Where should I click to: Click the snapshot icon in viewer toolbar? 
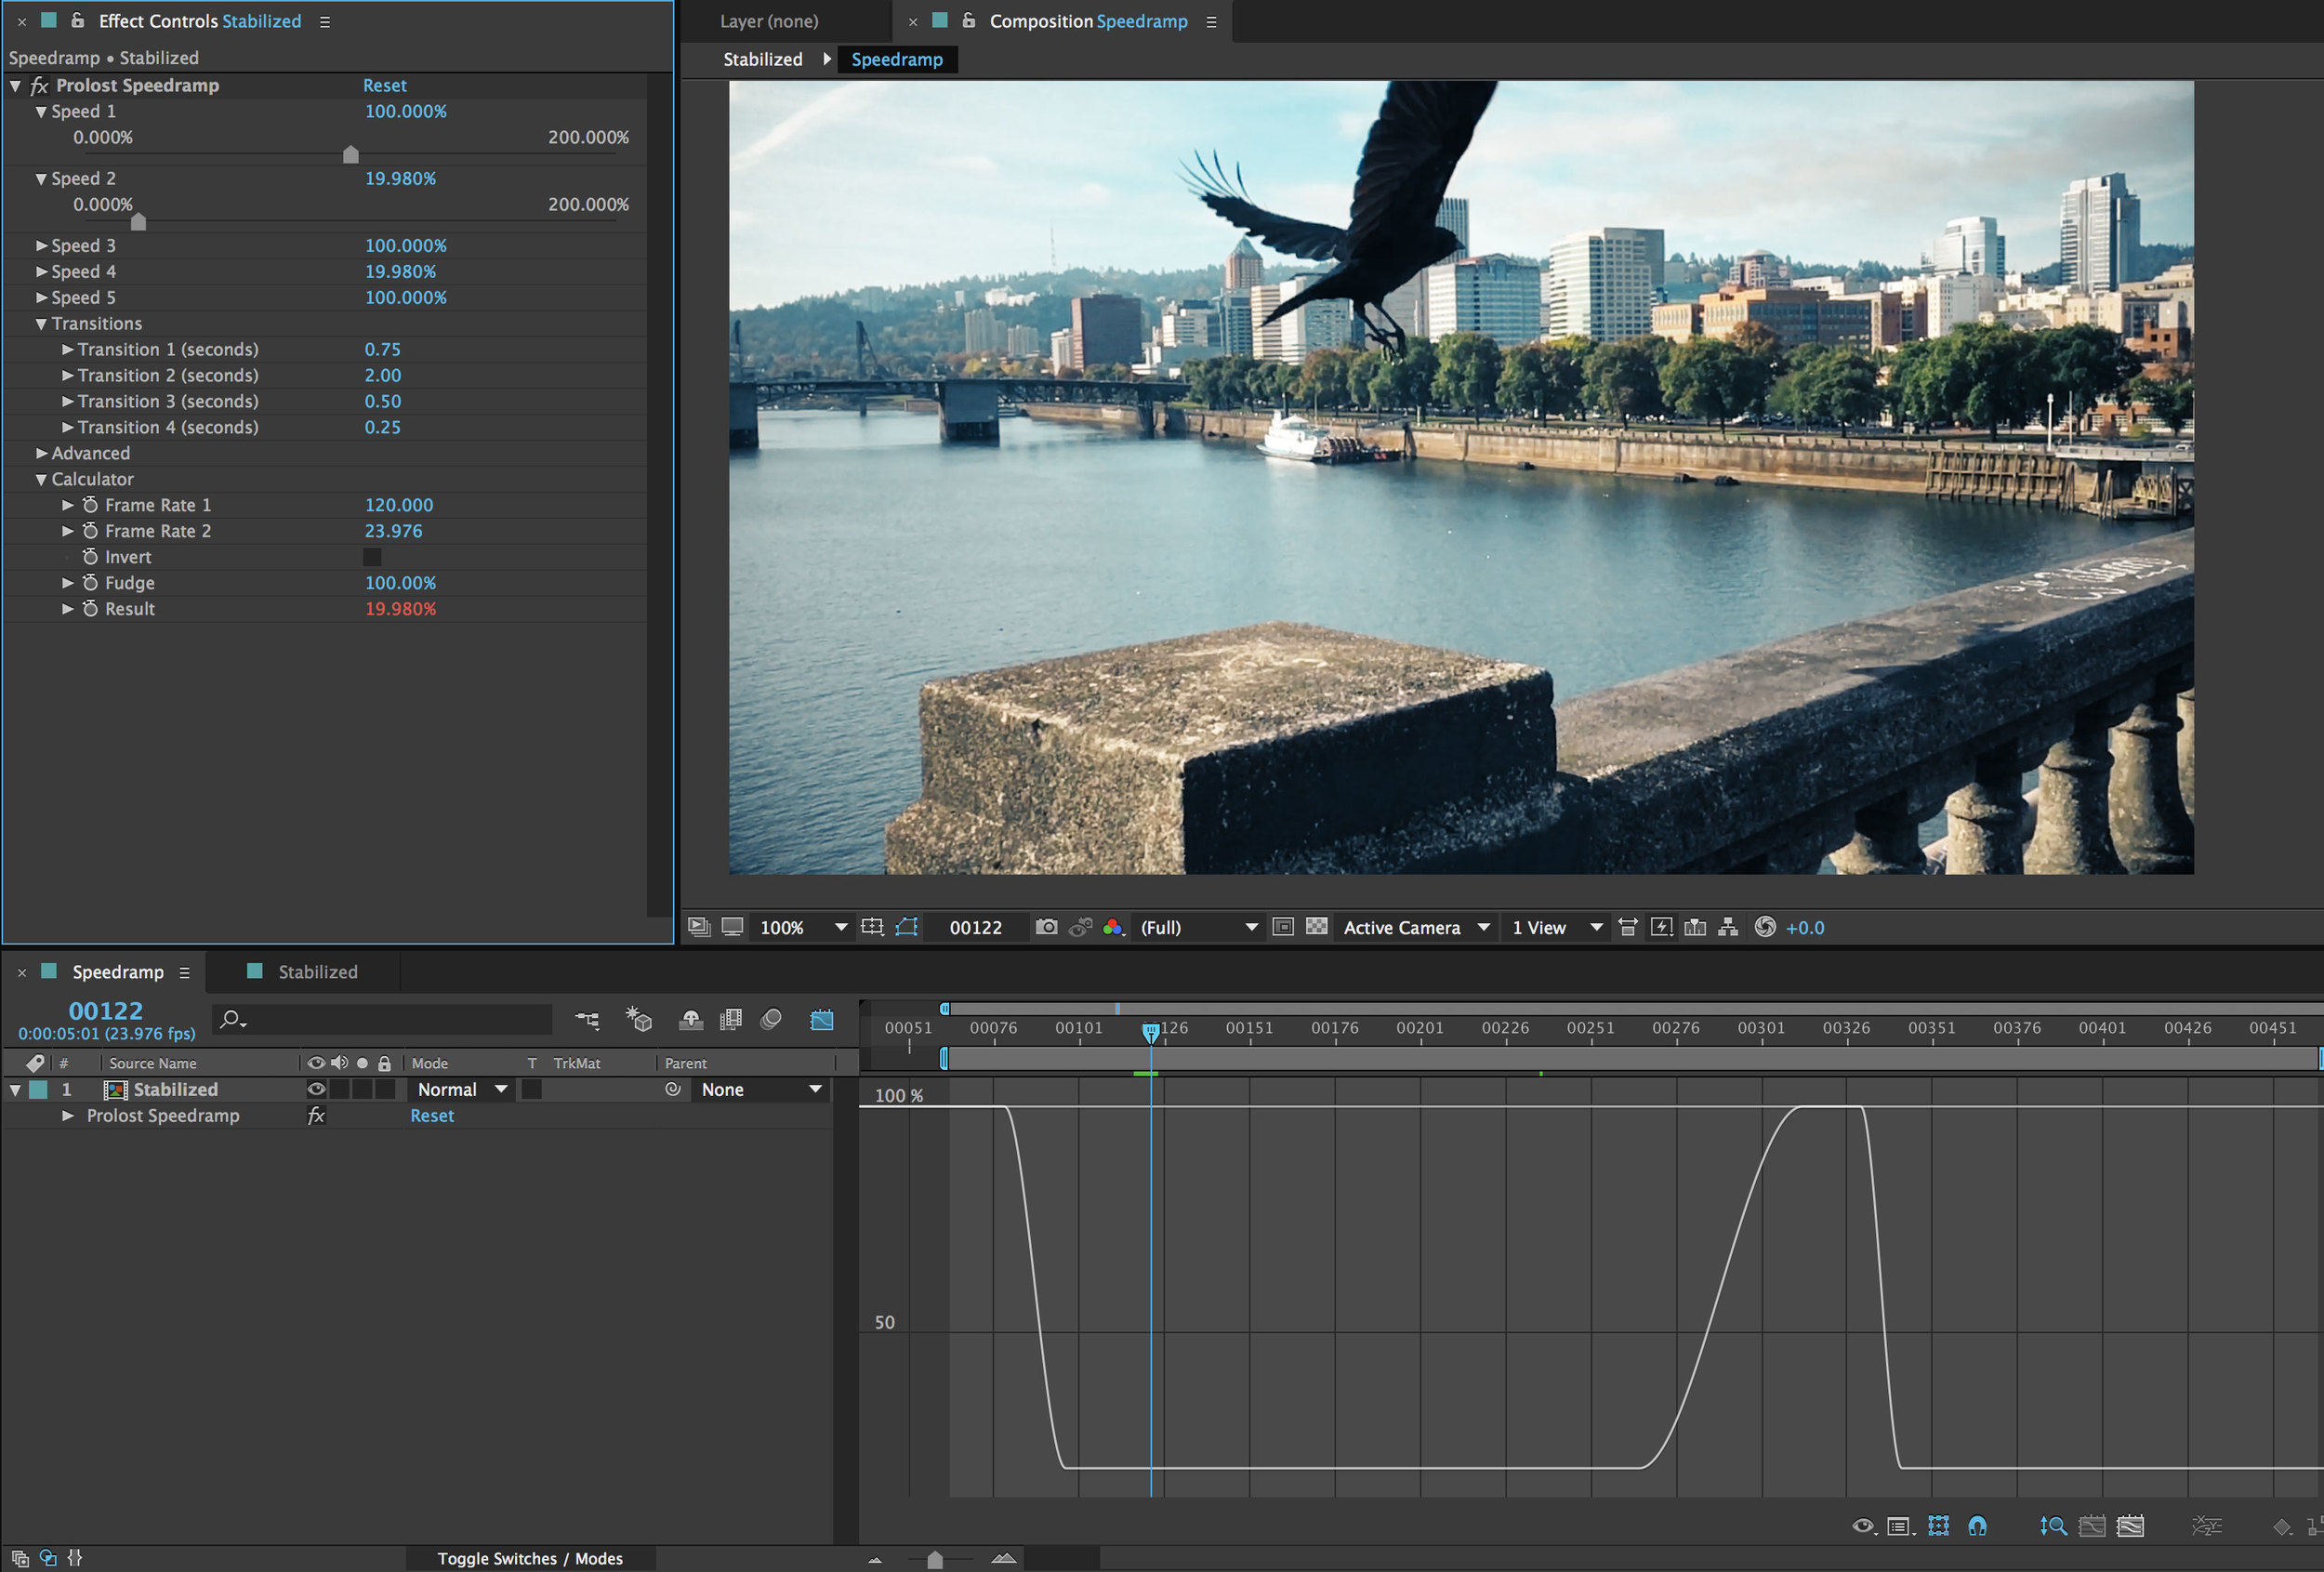click(1047, 925)
